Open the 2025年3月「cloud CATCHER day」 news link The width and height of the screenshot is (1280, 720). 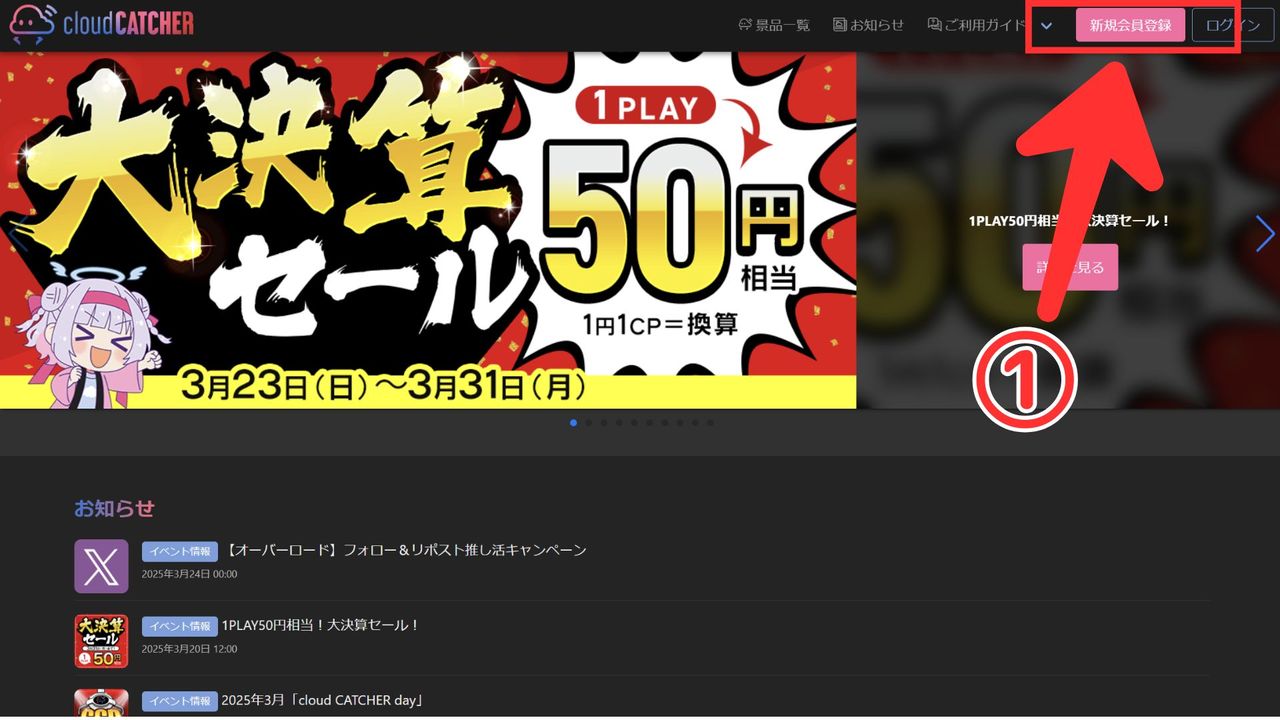[x=323, y=700]
